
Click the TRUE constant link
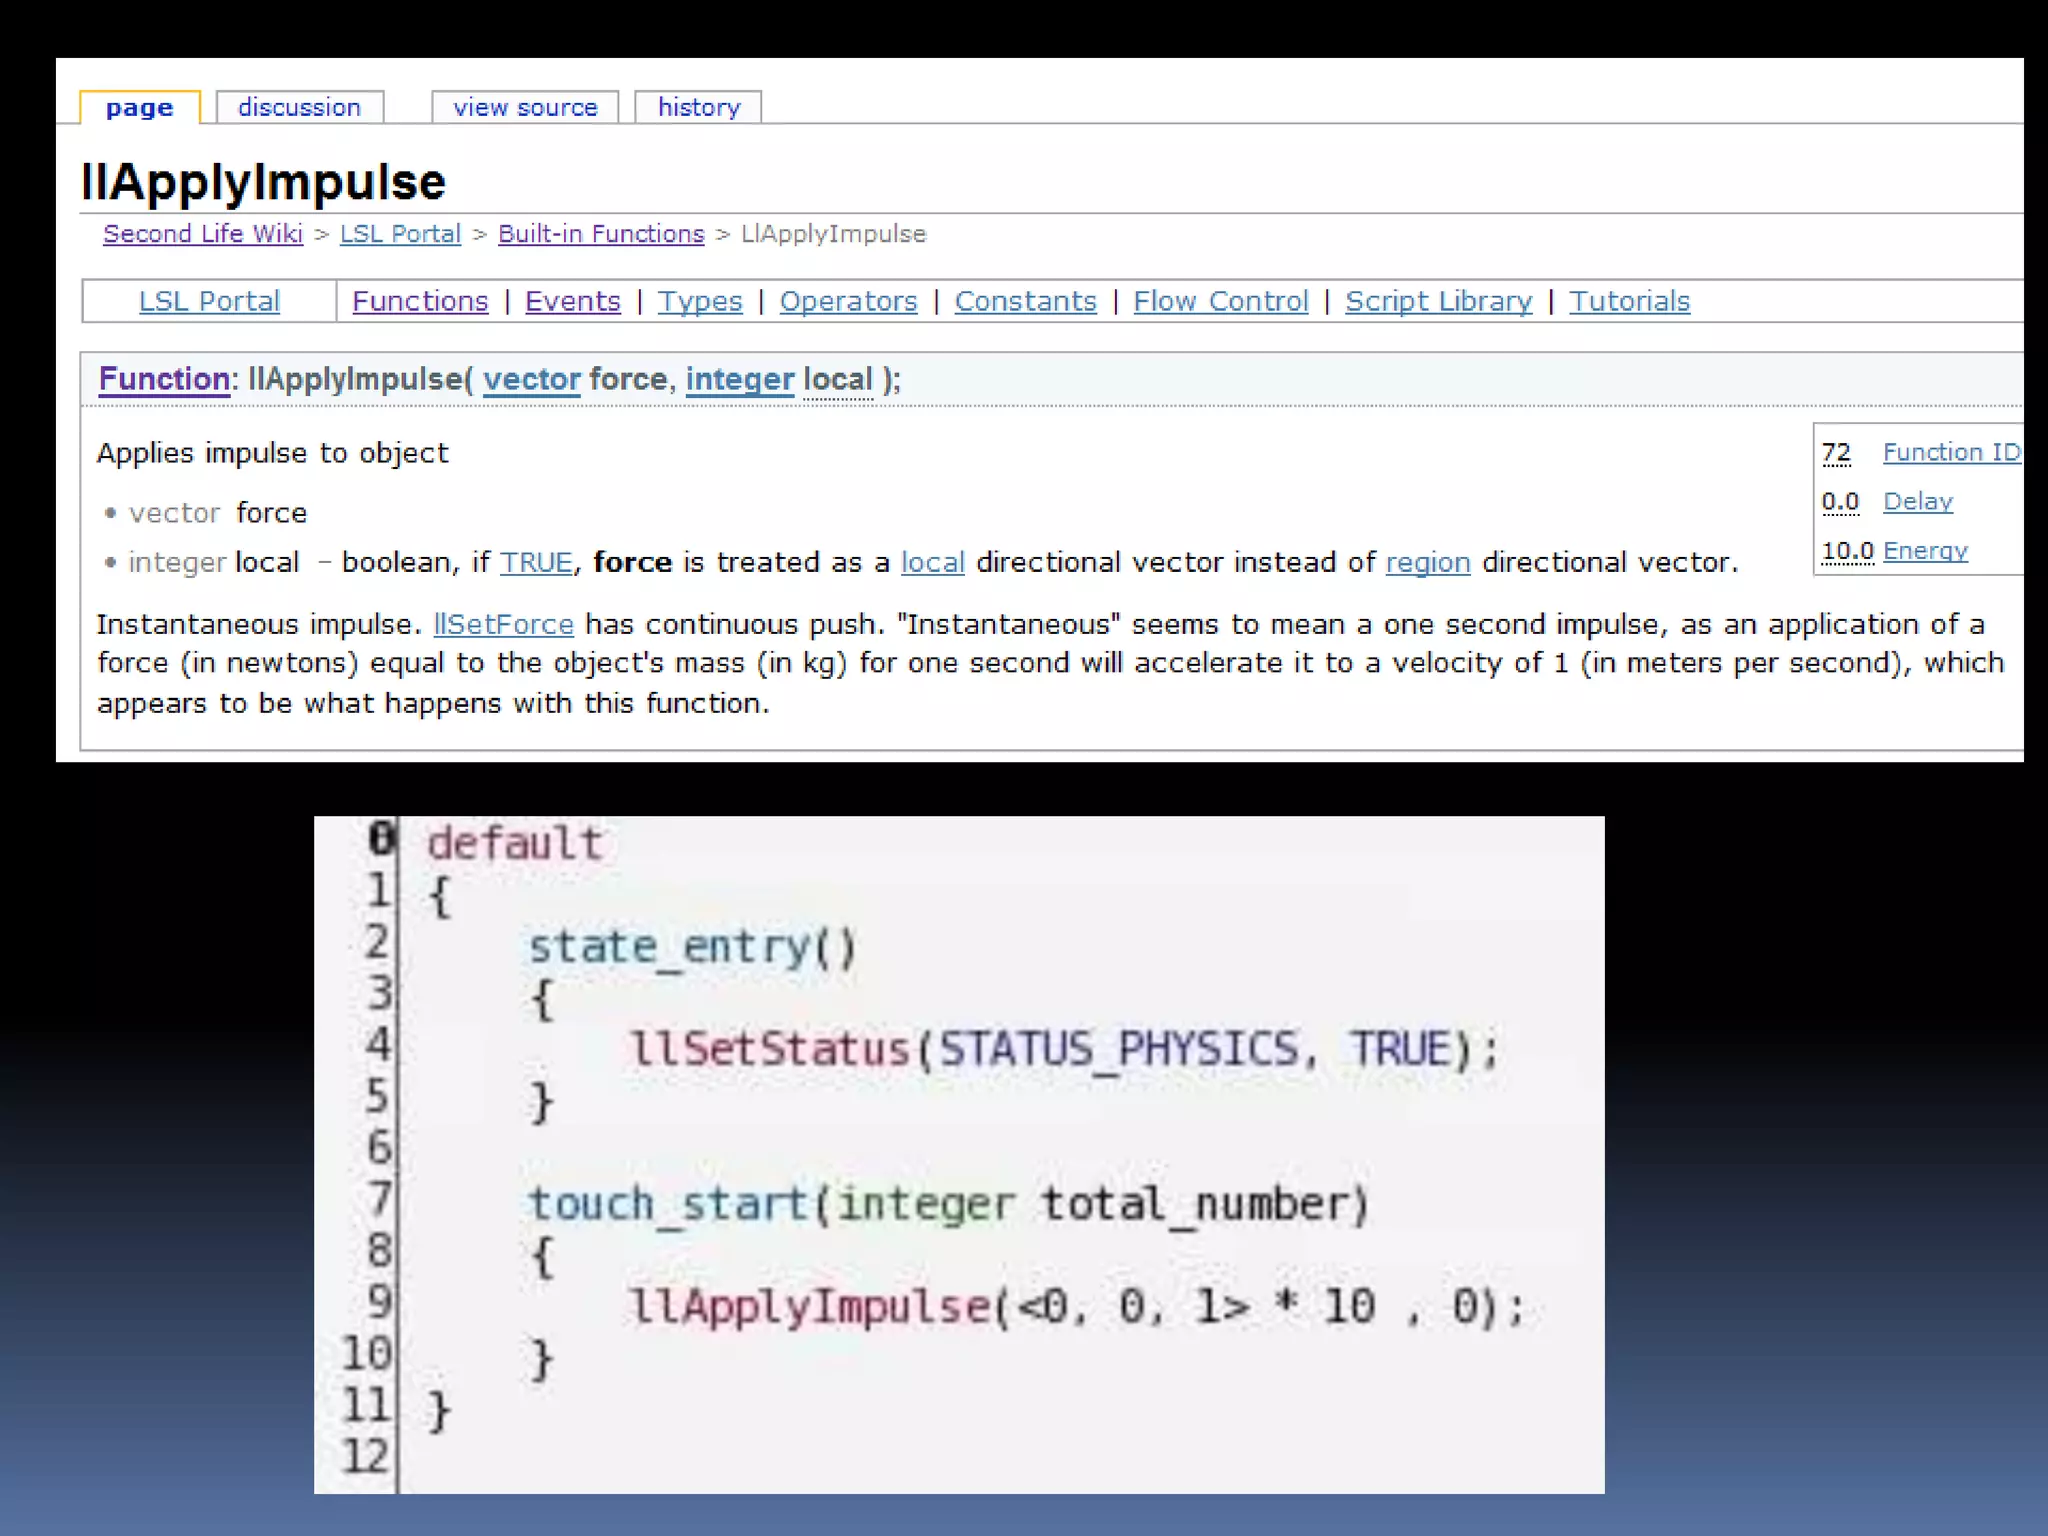pos(536,563)
